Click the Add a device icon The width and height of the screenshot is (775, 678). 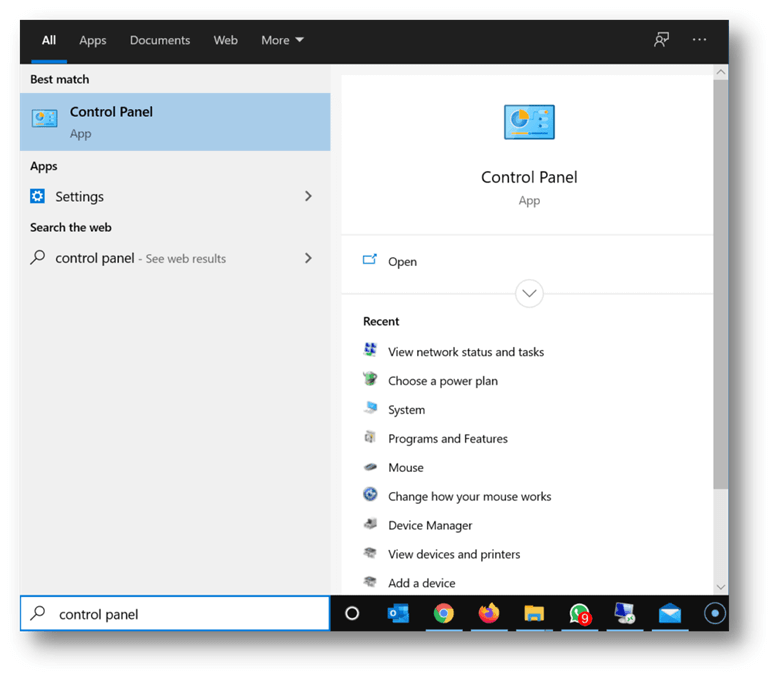pos(370,581)
